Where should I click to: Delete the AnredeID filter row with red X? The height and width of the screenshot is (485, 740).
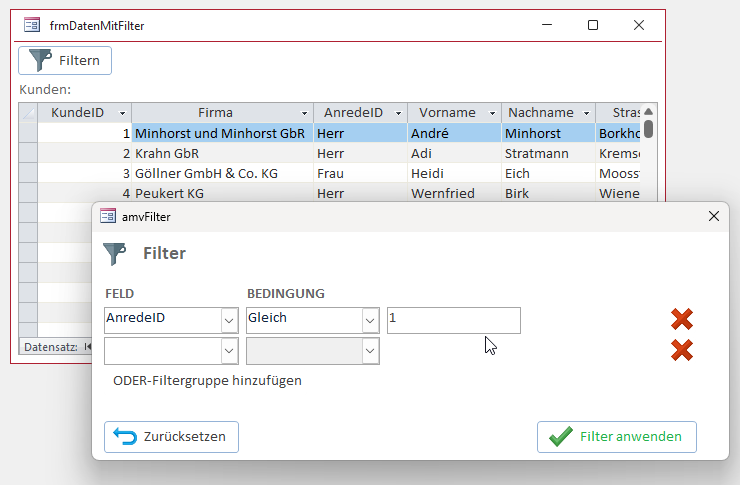coord(682,319)
